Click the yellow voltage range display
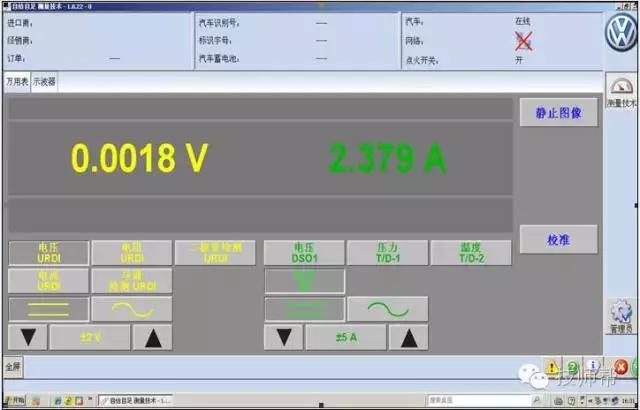This screenshot has height=410, width=640. (x=90, y=337)
